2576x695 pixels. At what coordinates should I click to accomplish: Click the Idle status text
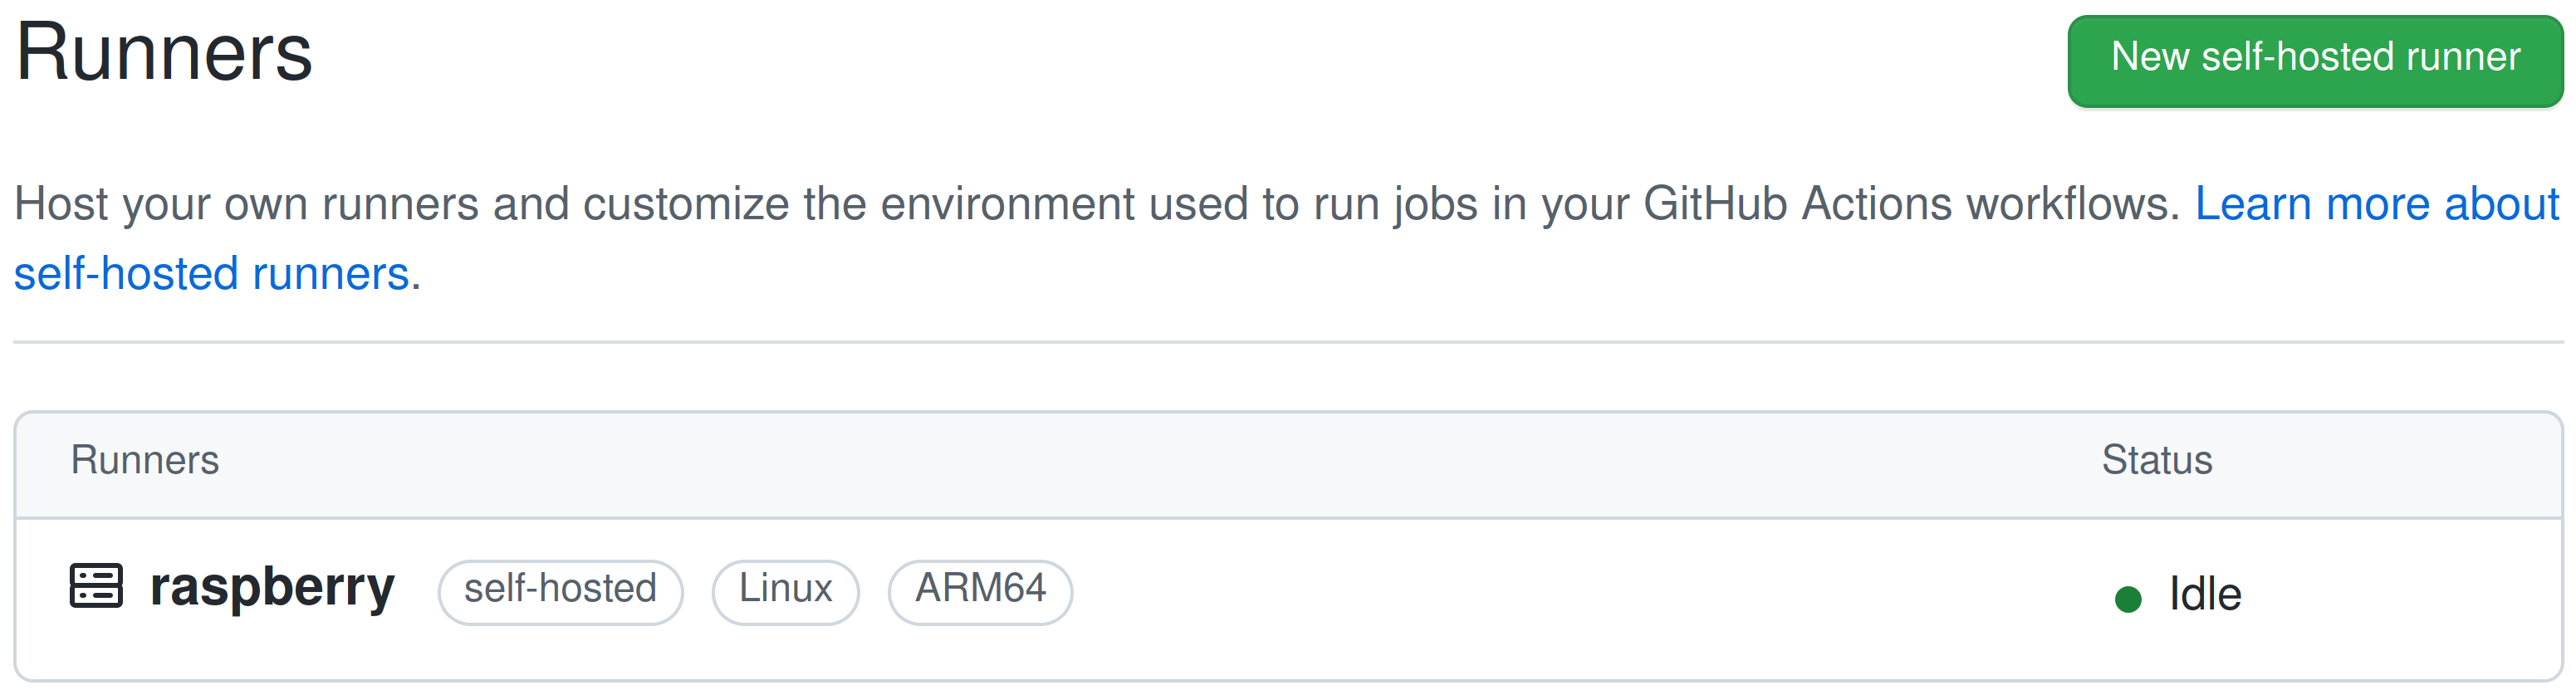(2205, 594)
